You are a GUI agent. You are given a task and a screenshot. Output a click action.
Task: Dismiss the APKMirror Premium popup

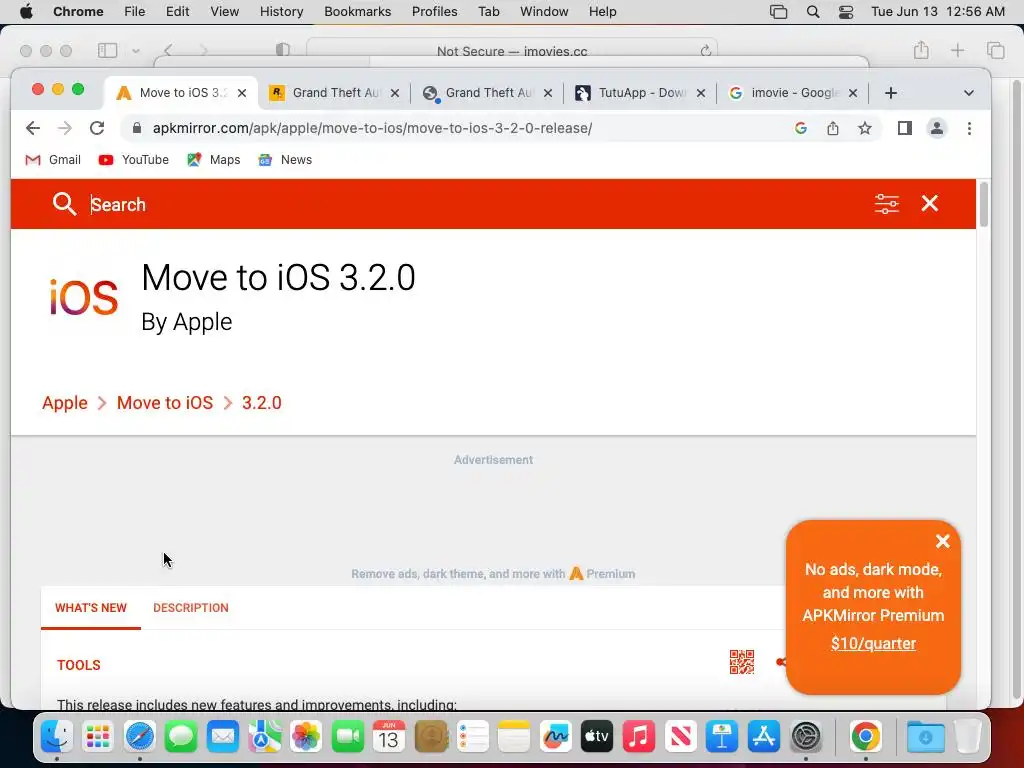click(942, 541)
